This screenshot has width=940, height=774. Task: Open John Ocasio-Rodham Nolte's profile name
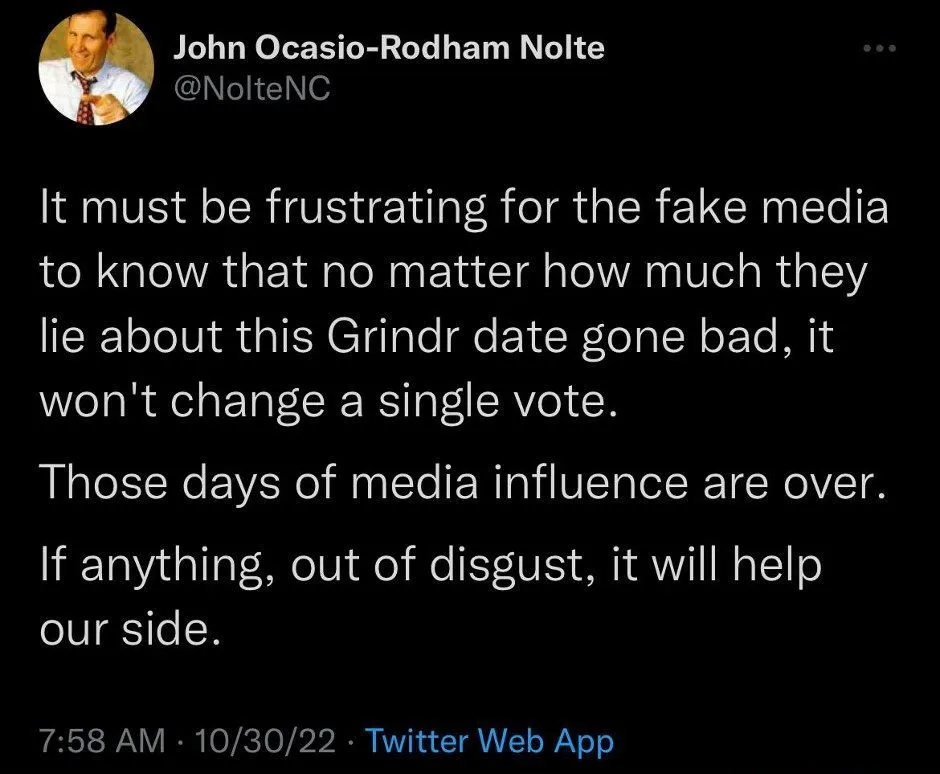pos(389,47)
